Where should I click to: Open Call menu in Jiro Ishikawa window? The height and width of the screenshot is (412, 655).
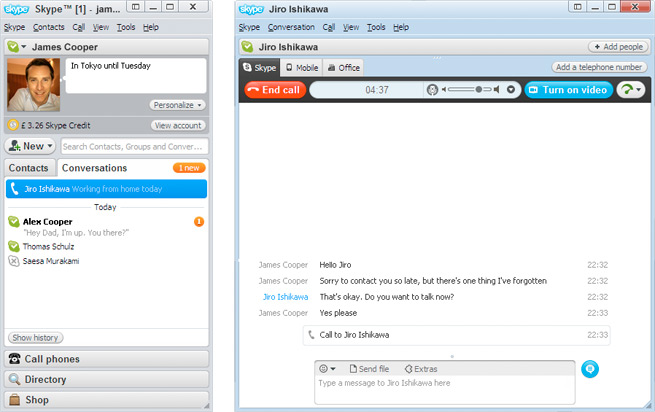click(329, 27)
